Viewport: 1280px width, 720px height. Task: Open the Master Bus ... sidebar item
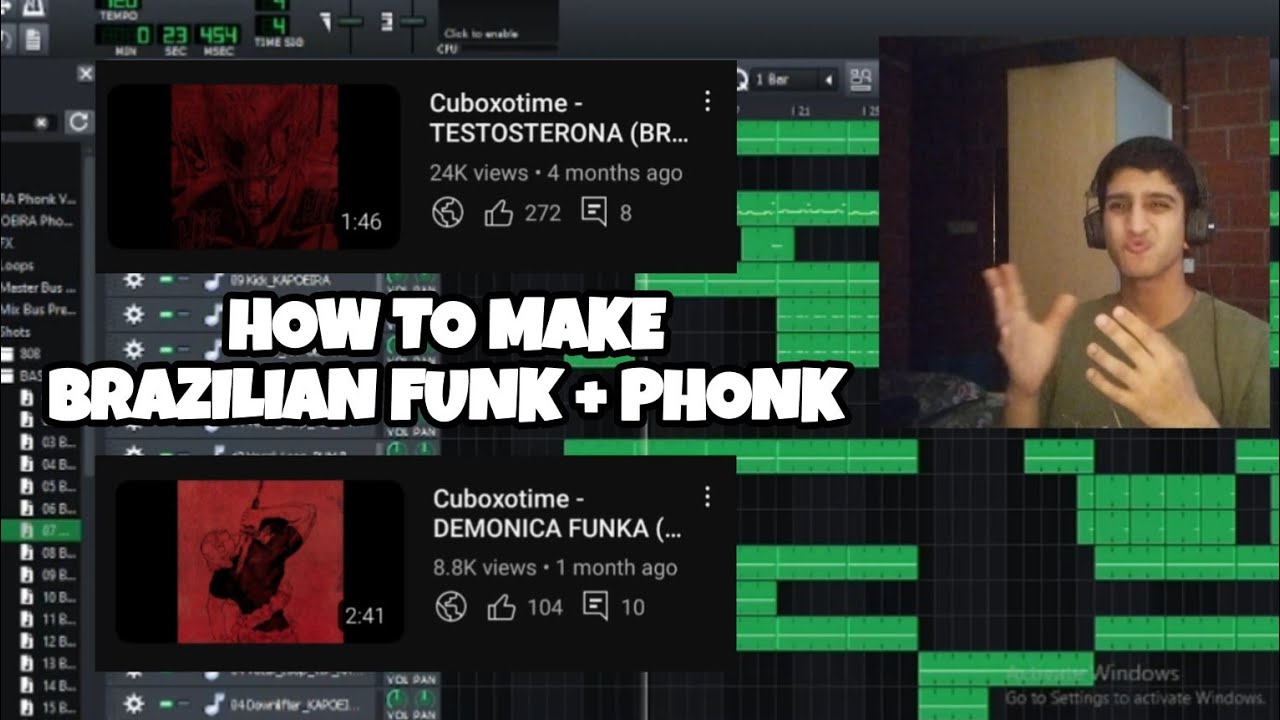click(x=38, y=288)
